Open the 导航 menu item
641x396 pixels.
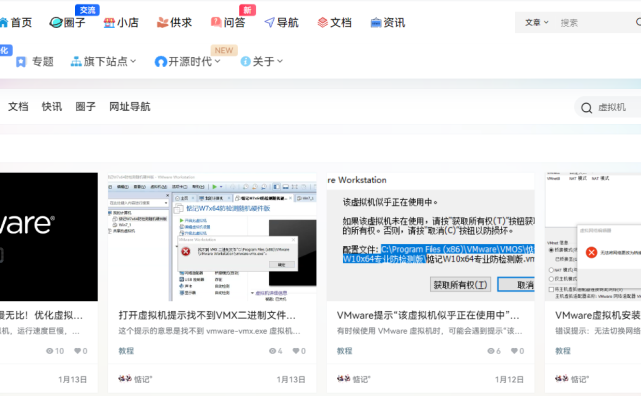(x=288, y=22)
